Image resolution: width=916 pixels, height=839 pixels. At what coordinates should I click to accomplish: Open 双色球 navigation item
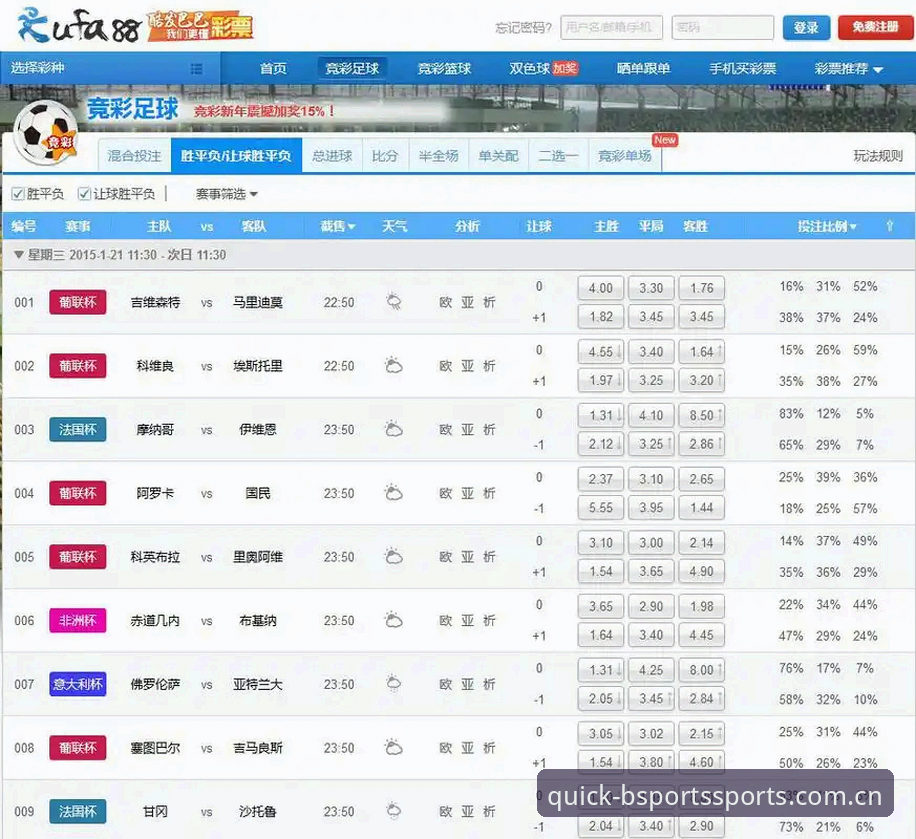[x=543, y=68]
